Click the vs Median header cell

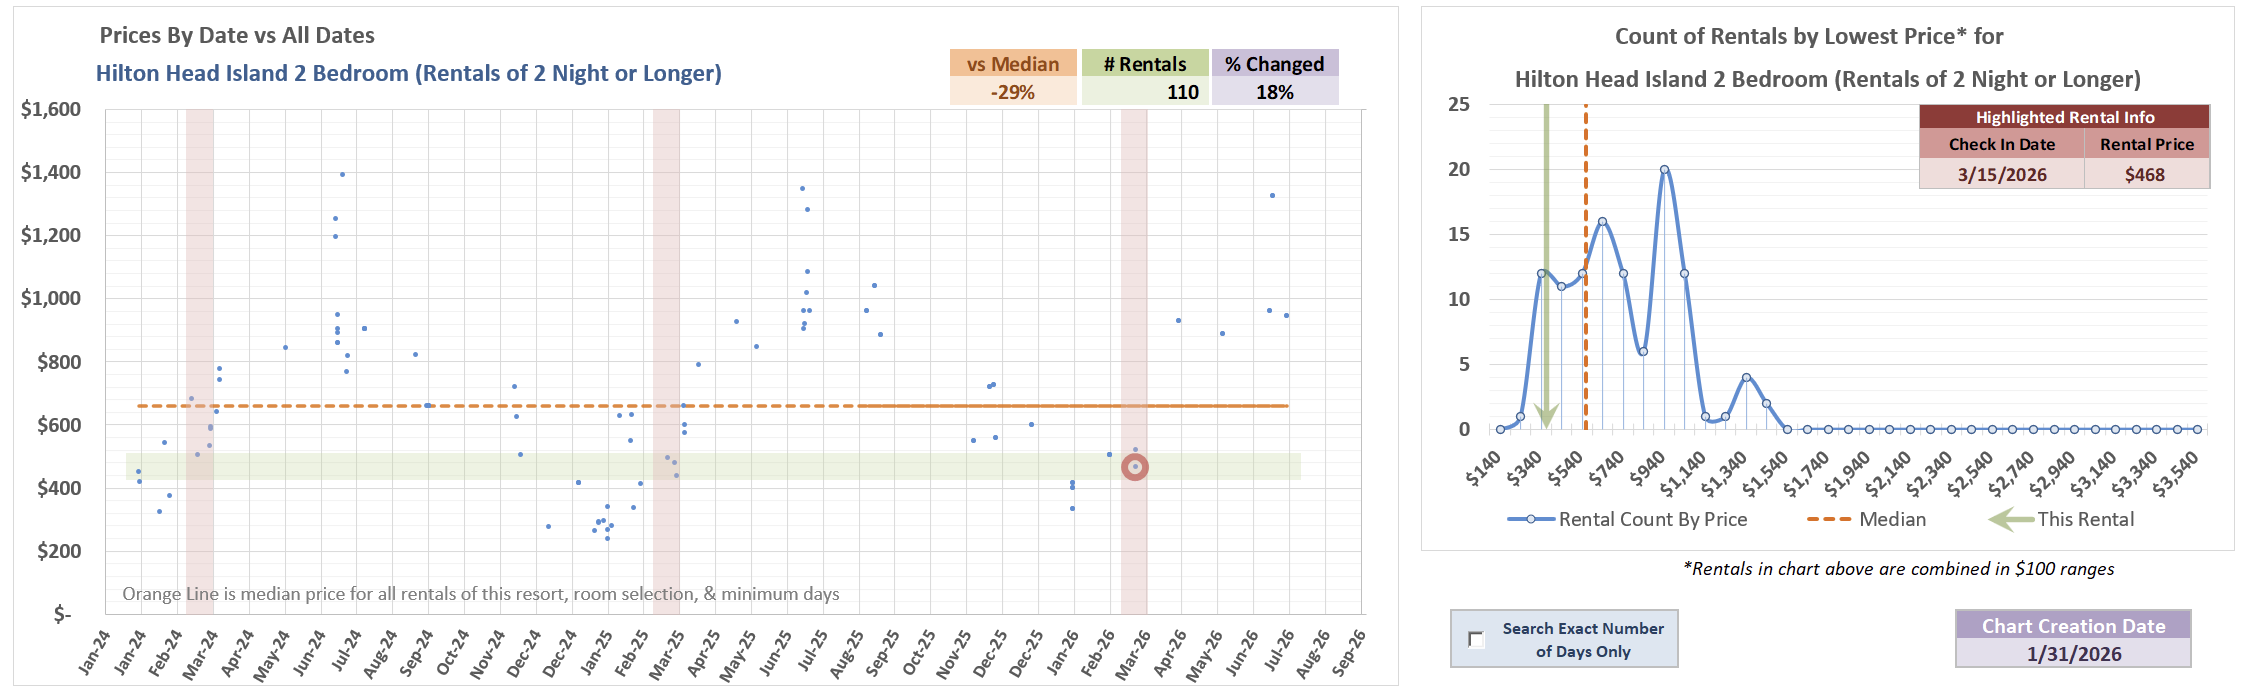(1013, 63)
